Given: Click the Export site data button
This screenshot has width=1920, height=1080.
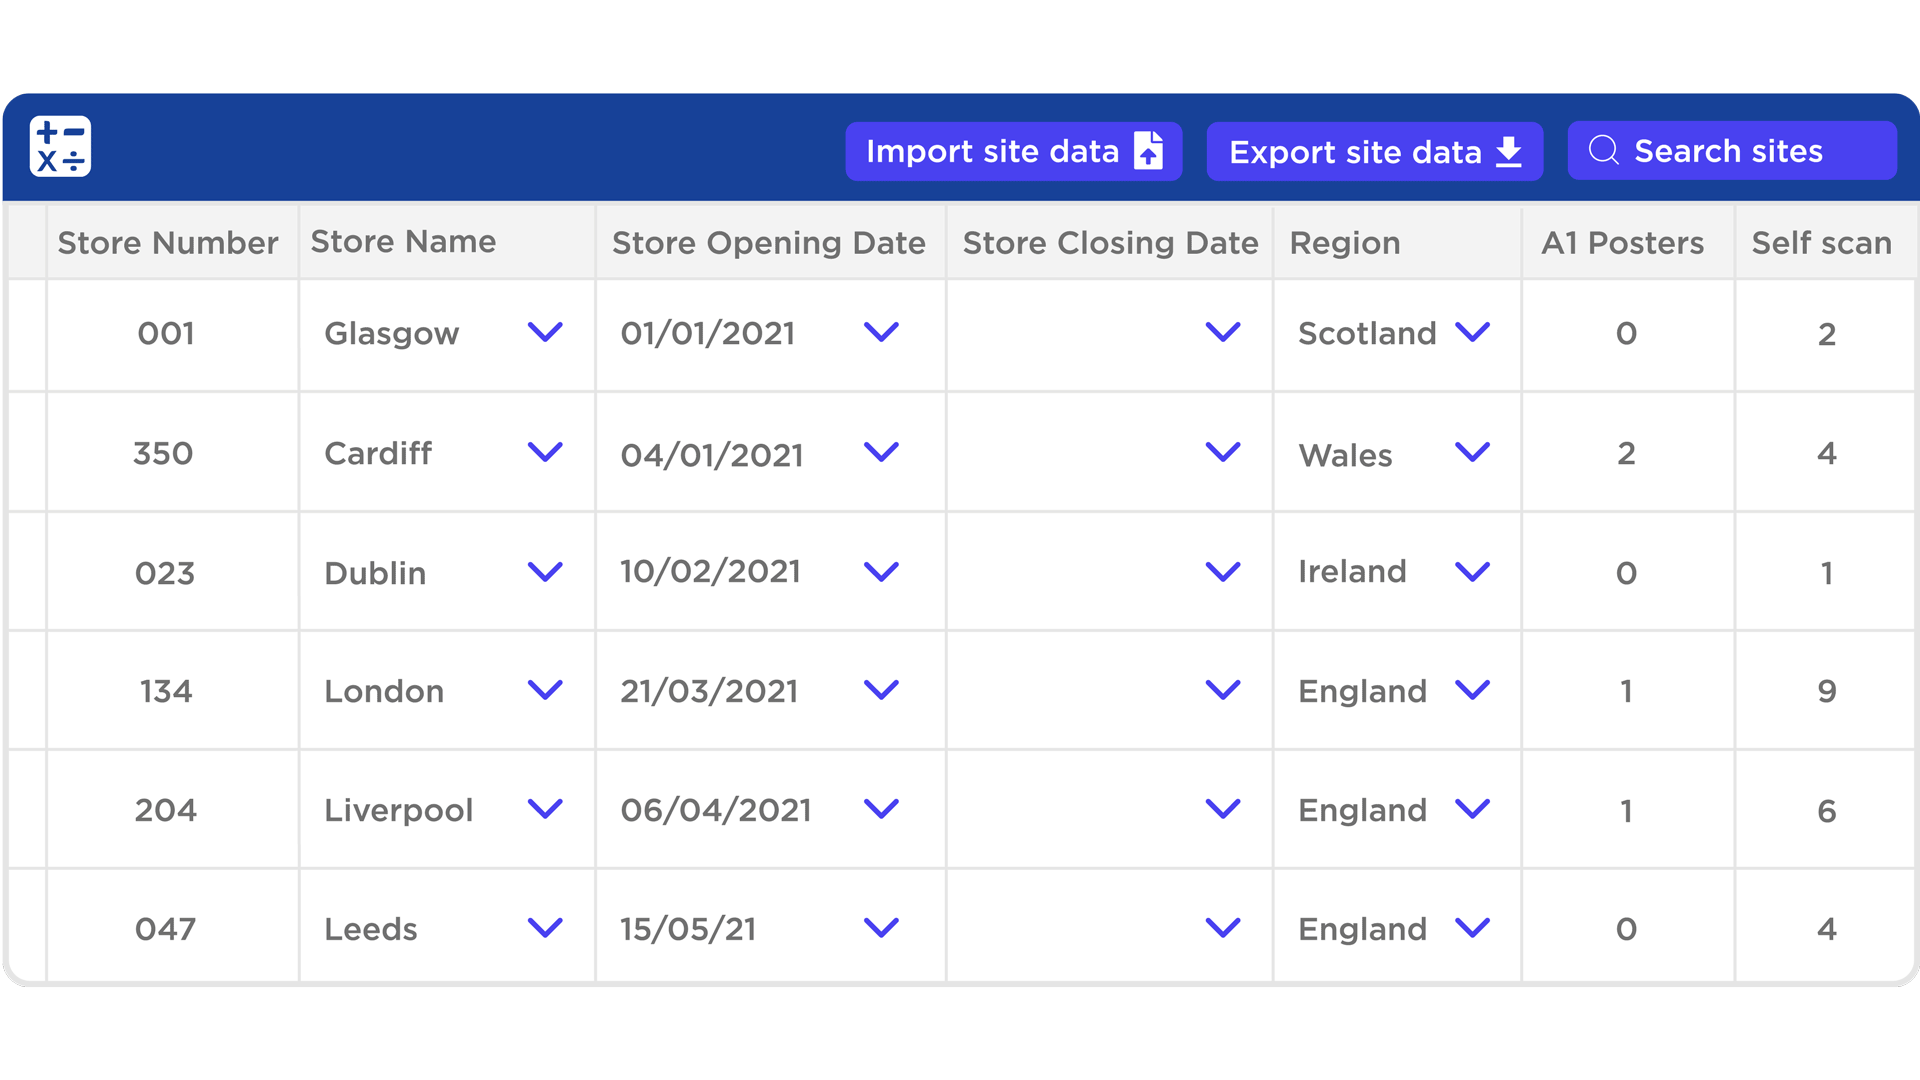Looking at the screenshot, I should pos(1374,151).
